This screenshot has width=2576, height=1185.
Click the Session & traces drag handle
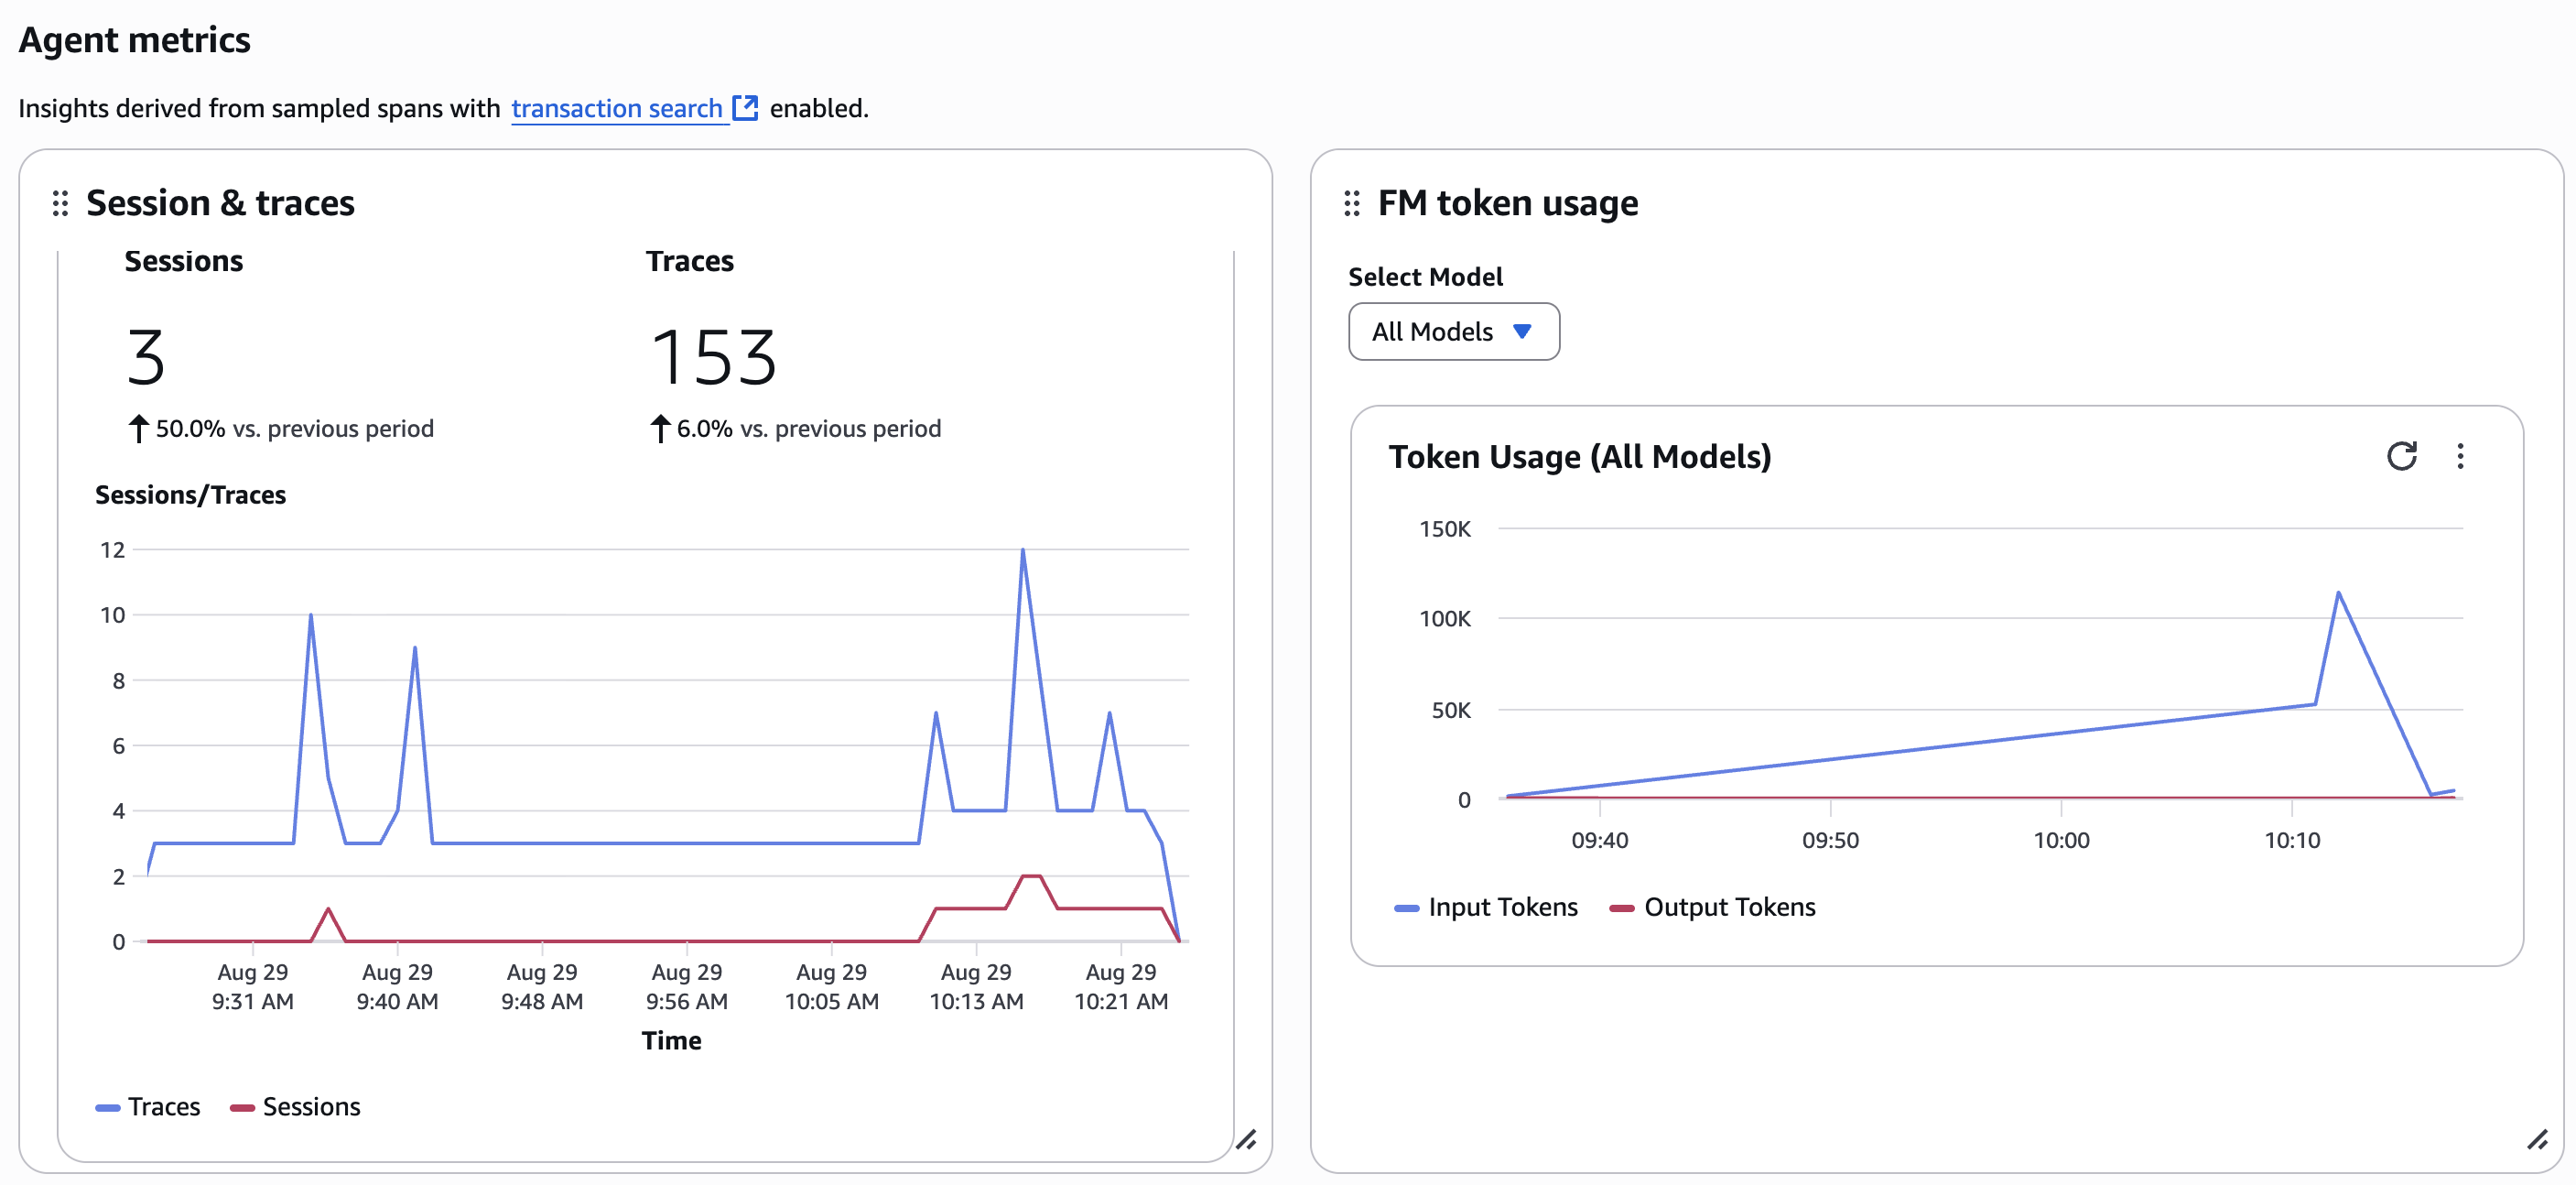60,203
